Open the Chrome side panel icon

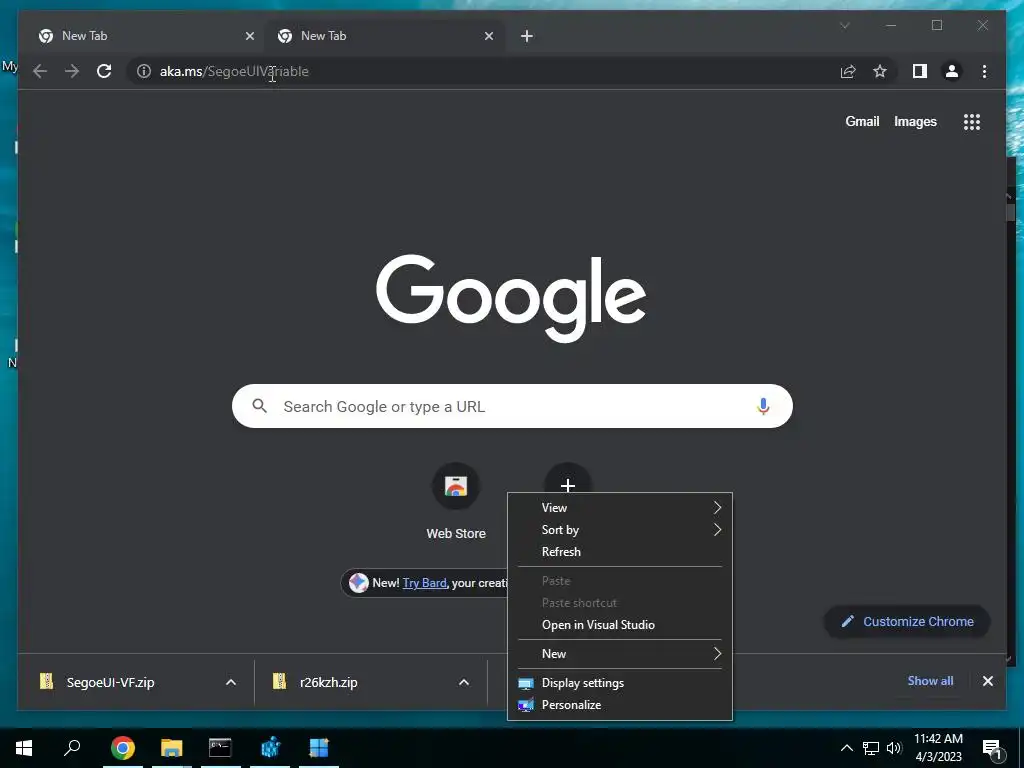pos(920,71)
